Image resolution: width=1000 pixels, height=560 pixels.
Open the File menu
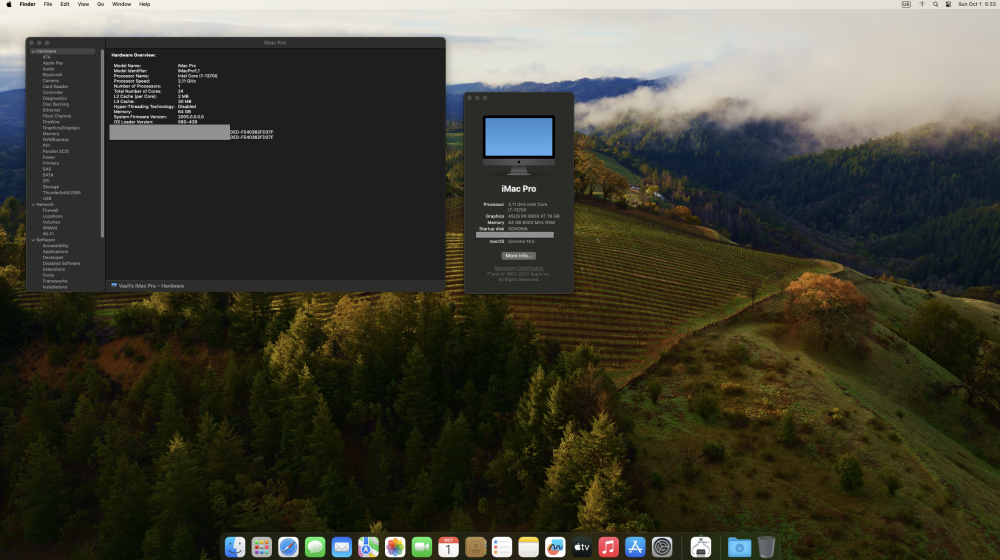[x=48, y=4]
